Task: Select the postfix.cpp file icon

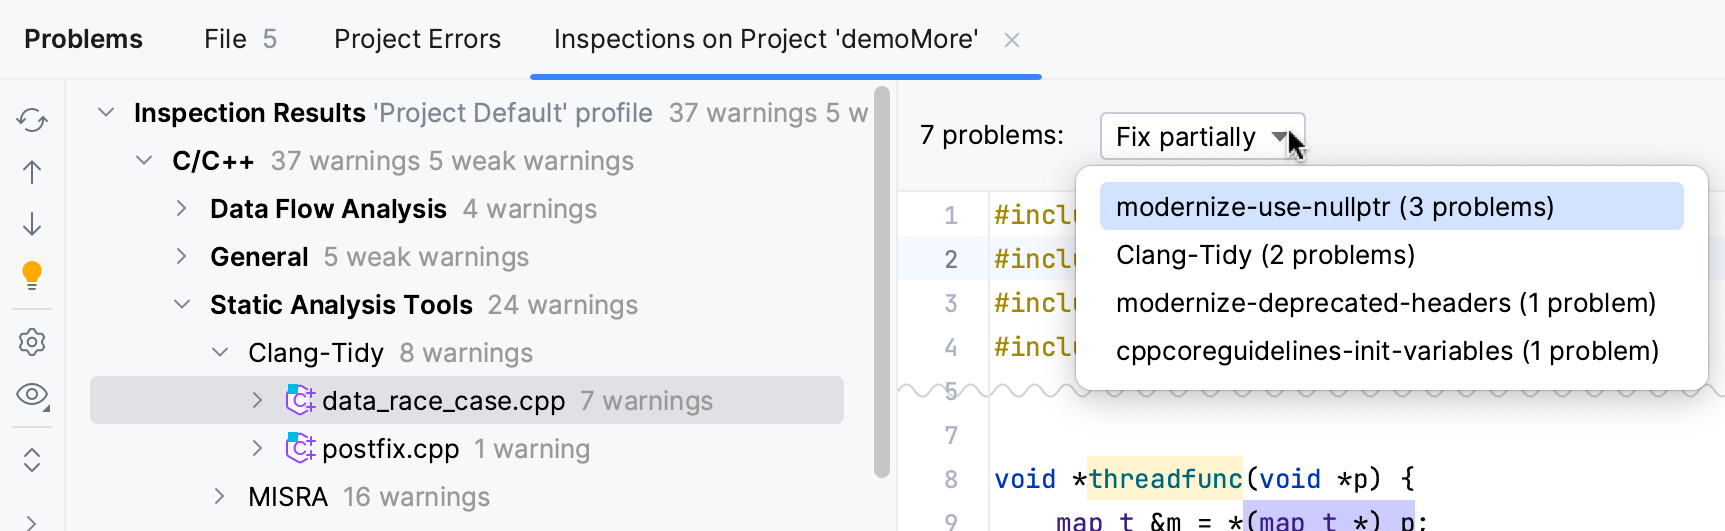Action: point(300,449)
